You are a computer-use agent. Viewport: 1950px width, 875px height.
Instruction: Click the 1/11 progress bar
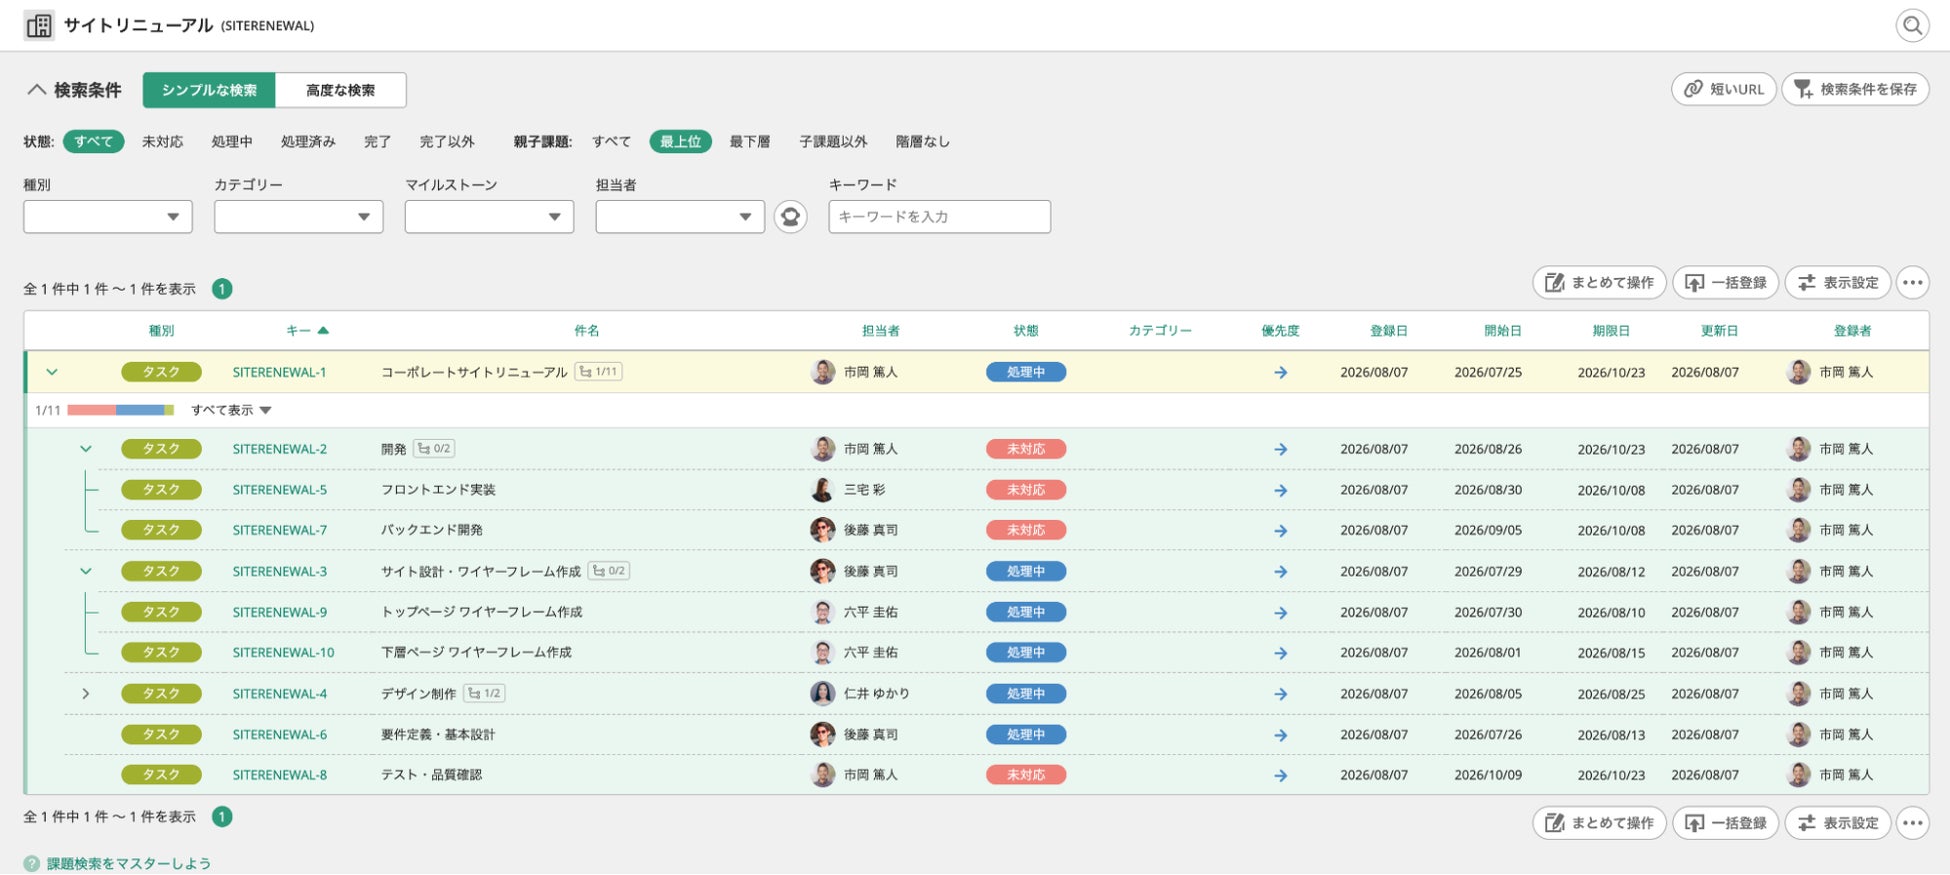tap(121, 410)
